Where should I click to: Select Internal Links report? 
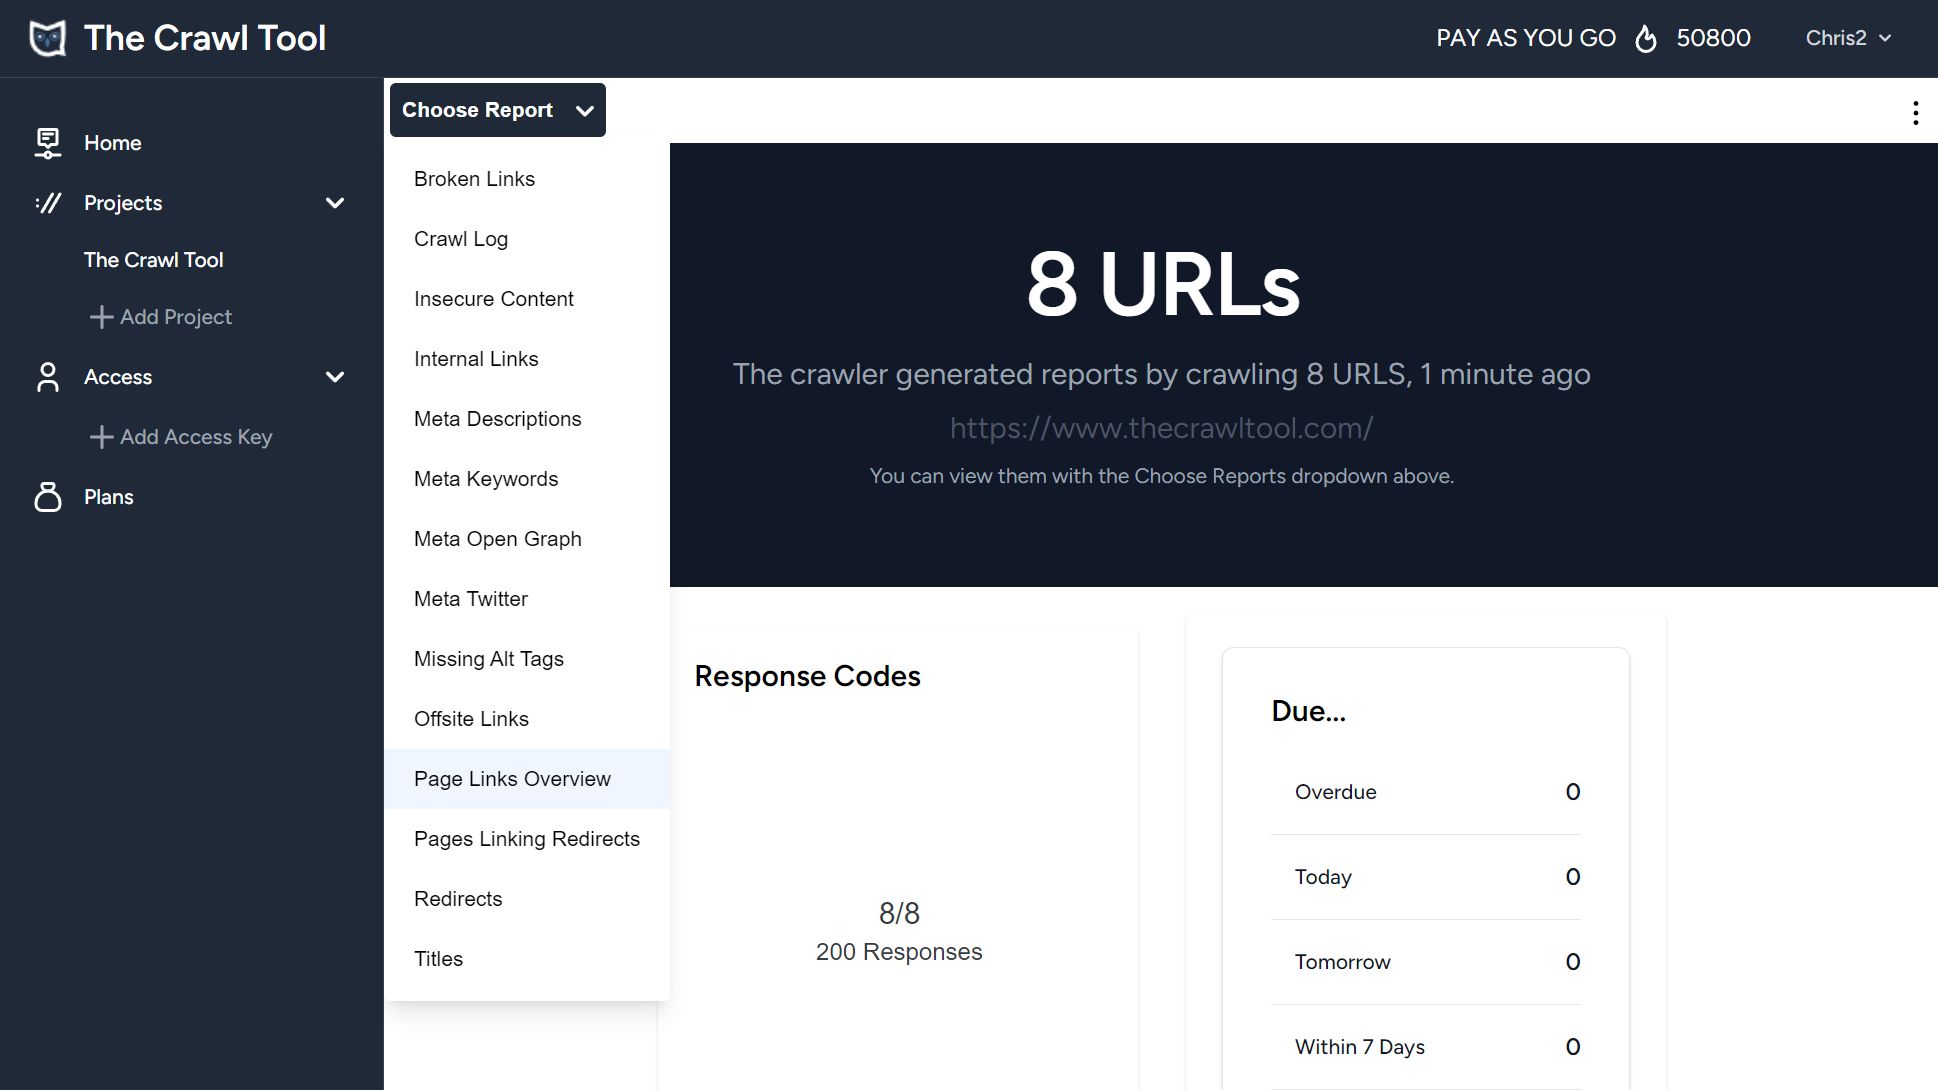point(527,359)
